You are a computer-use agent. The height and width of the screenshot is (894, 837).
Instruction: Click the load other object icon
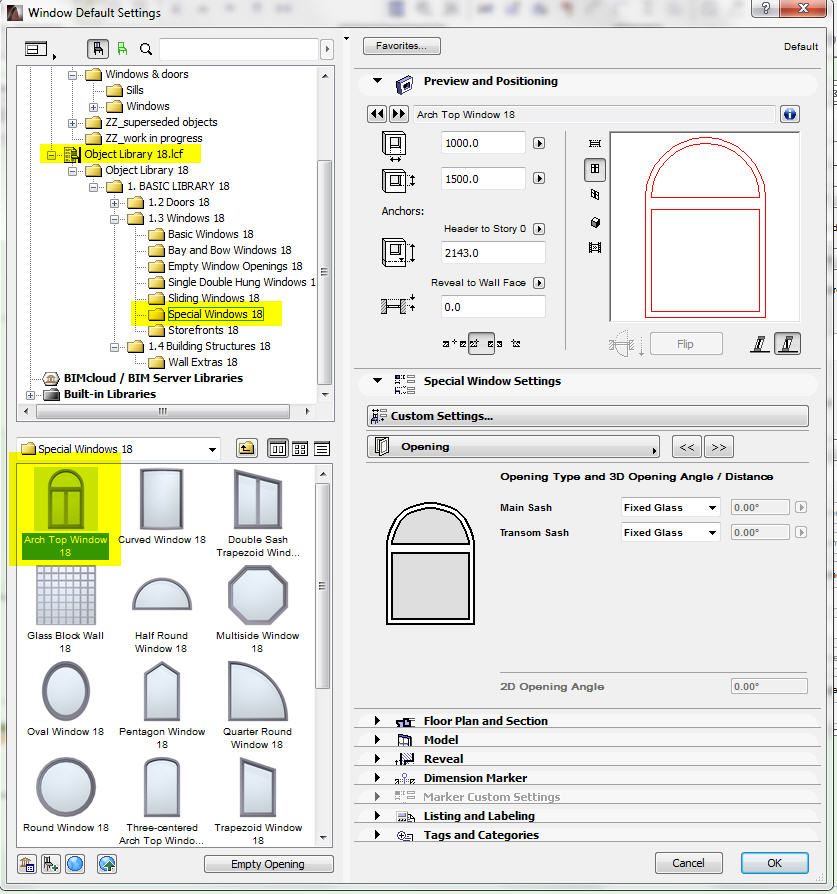(x=51, y=864)
